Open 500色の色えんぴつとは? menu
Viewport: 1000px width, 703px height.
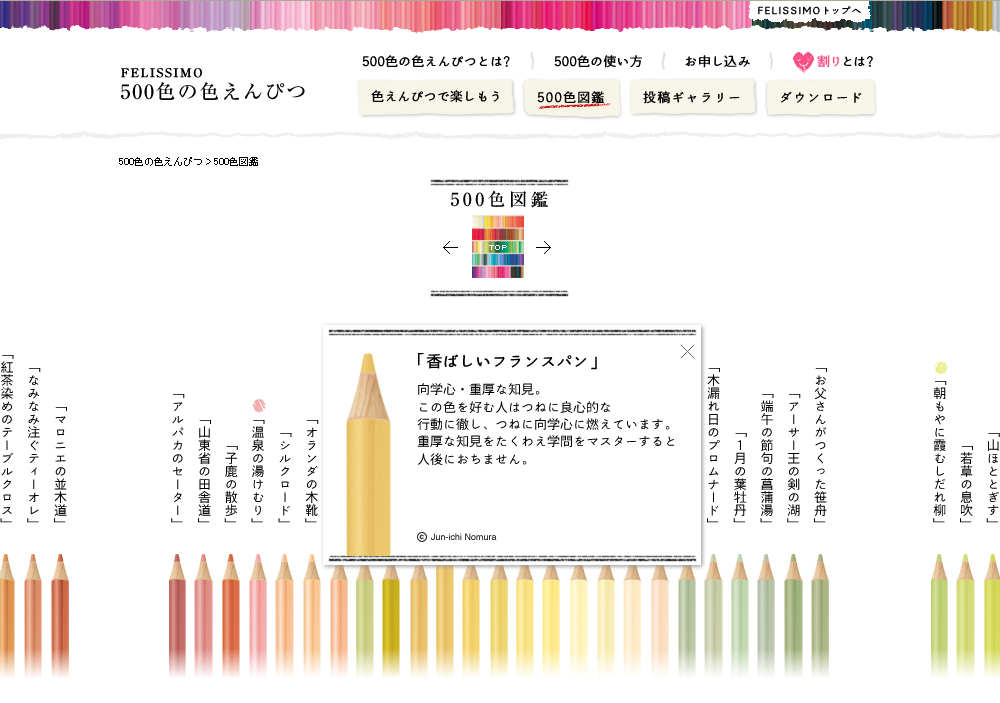tap(436, 61)
